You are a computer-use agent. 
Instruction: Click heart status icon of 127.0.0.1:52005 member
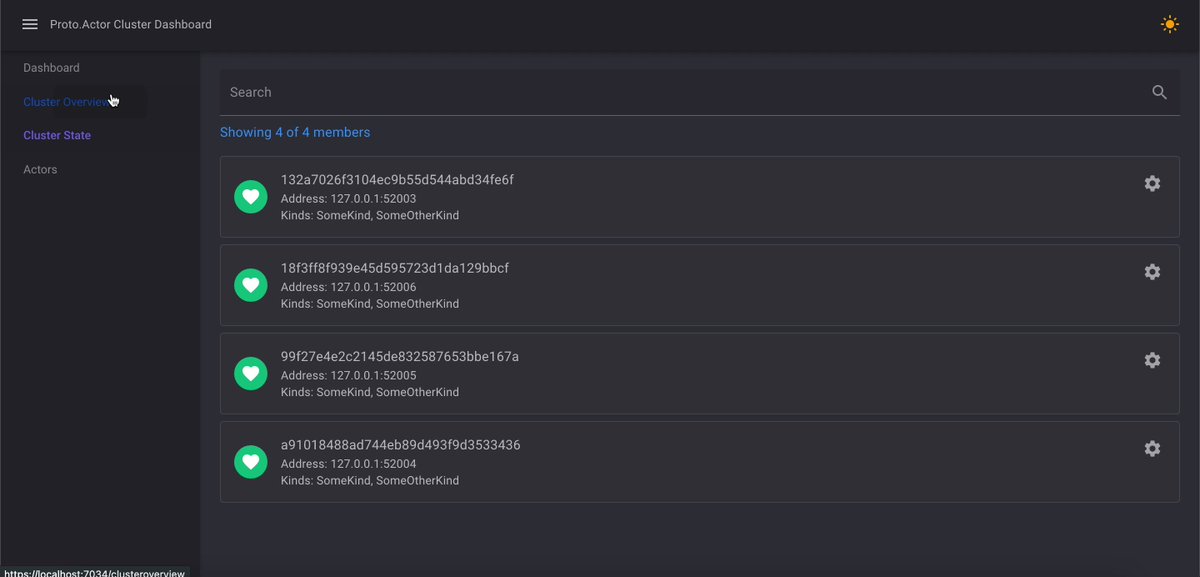[x=251, y=373]
